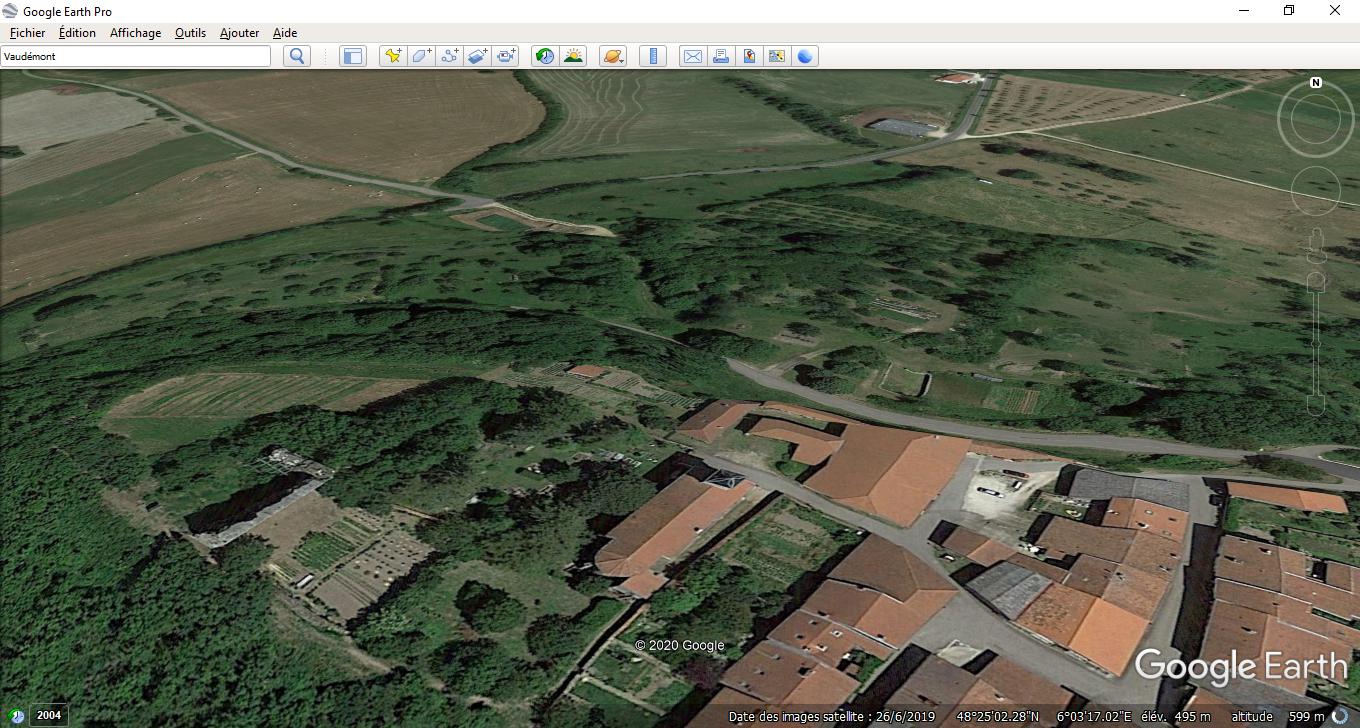Toggle the sidebar panel icon
The width and height of the screenshot is (1360, 728).
[x=353, y=56]
